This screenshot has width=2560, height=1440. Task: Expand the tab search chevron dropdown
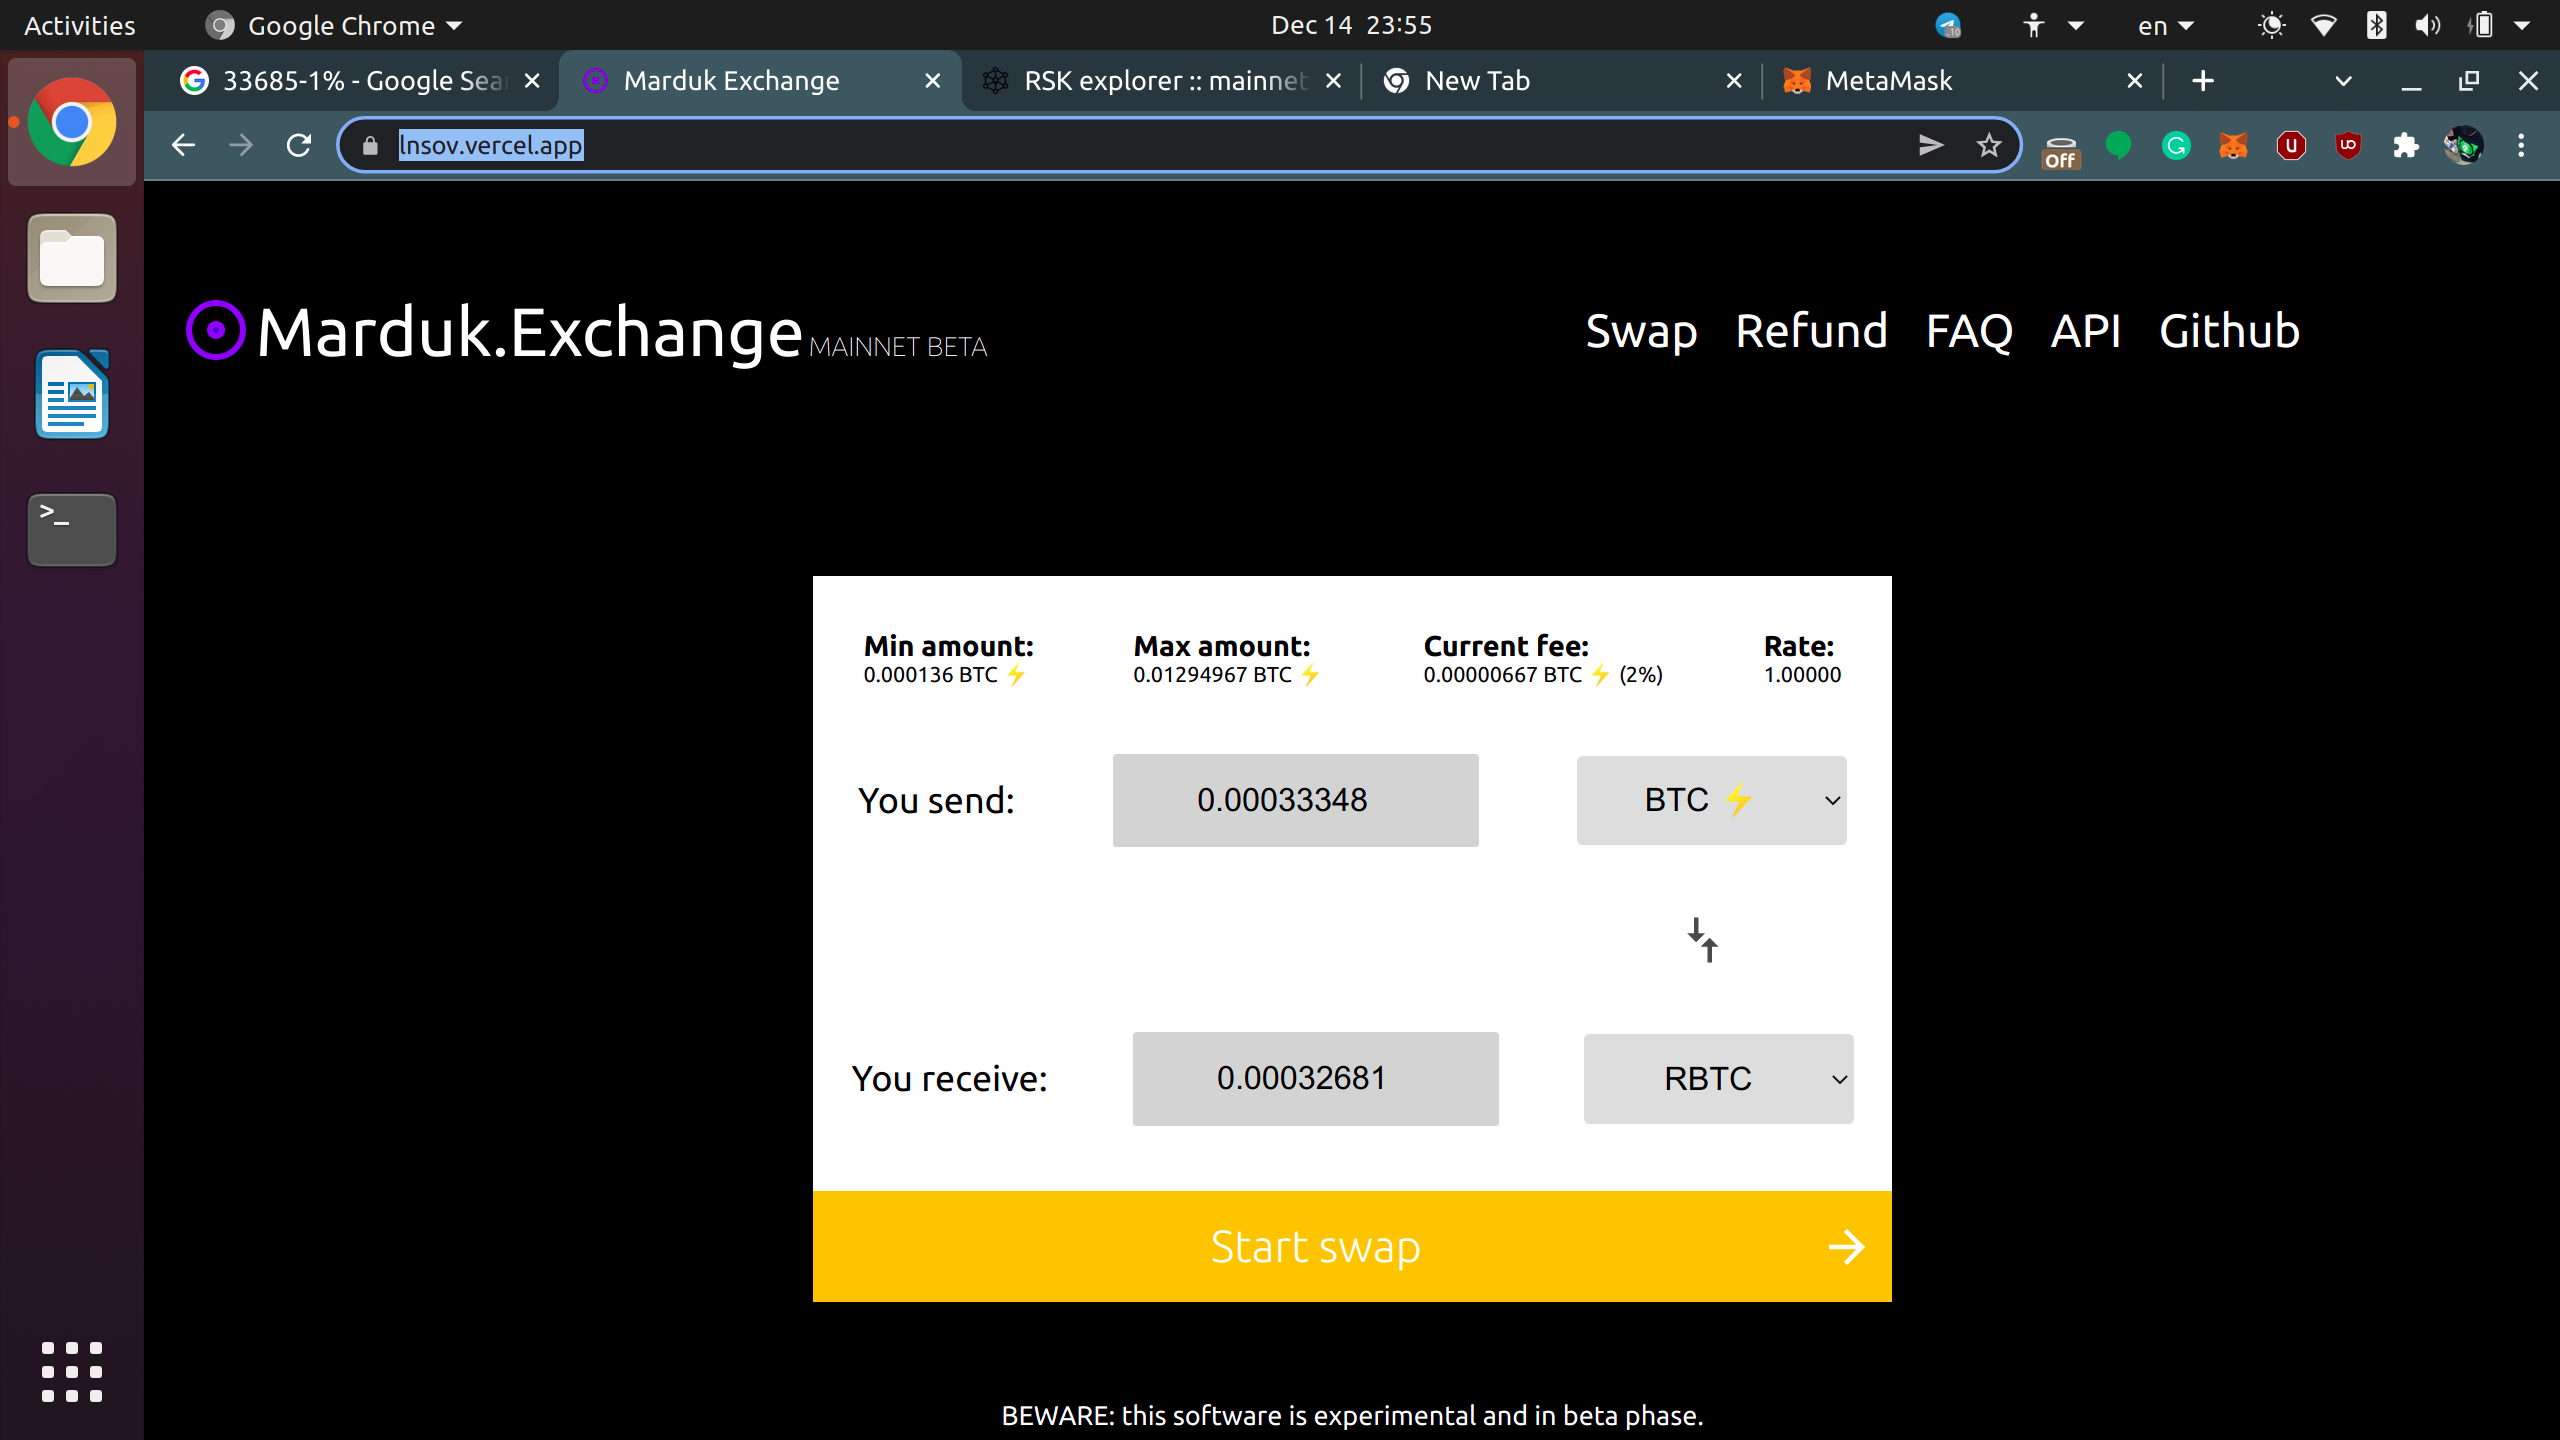(2343, 81)
